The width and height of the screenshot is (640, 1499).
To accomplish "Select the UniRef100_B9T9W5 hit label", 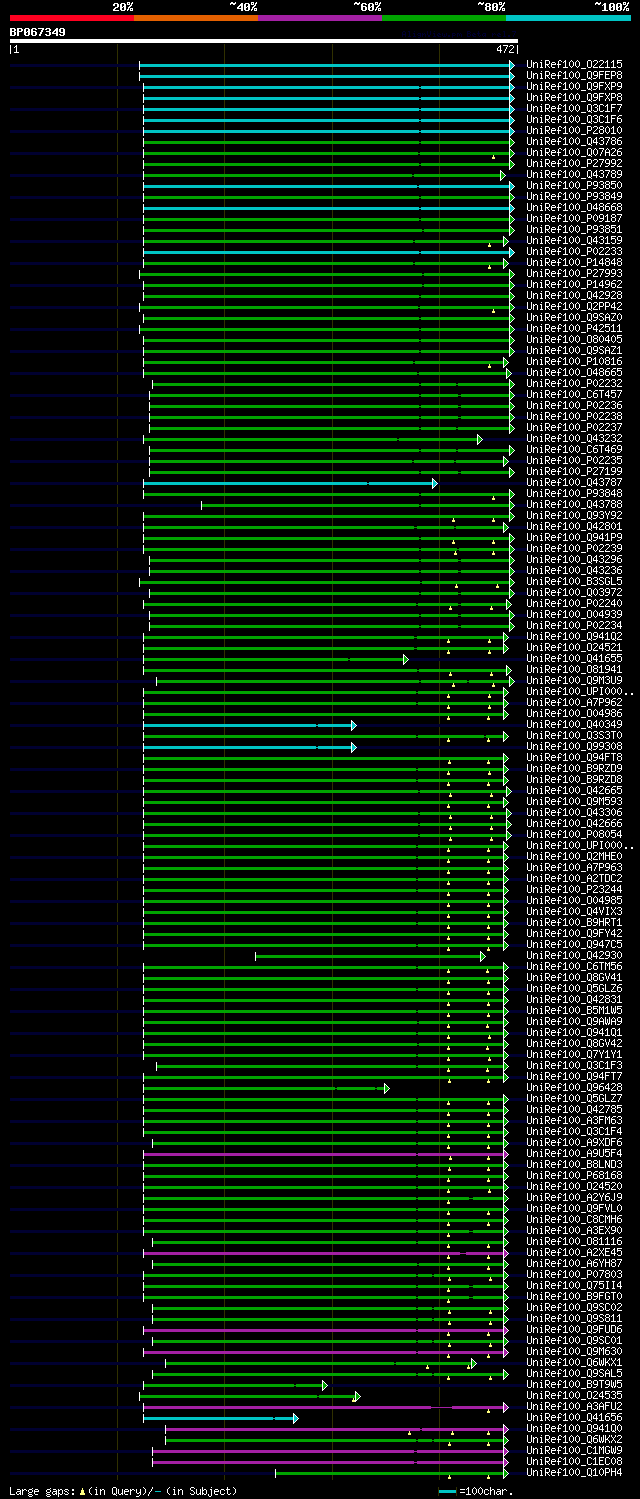I will (574, 1384).
